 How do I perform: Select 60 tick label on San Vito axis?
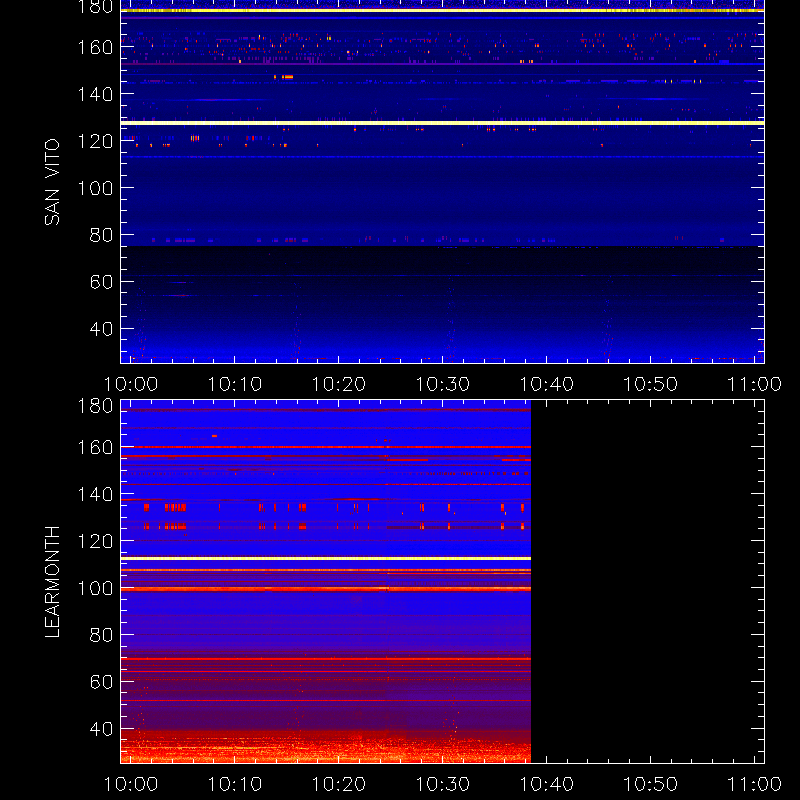[x=101, y=282]
